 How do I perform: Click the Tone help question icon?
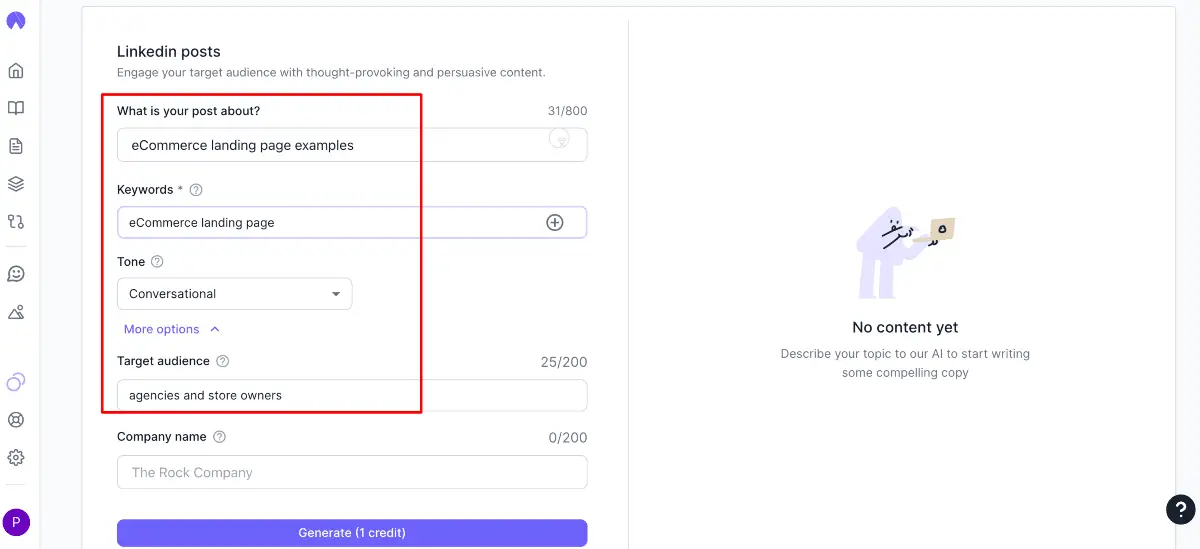coord(157,262)
